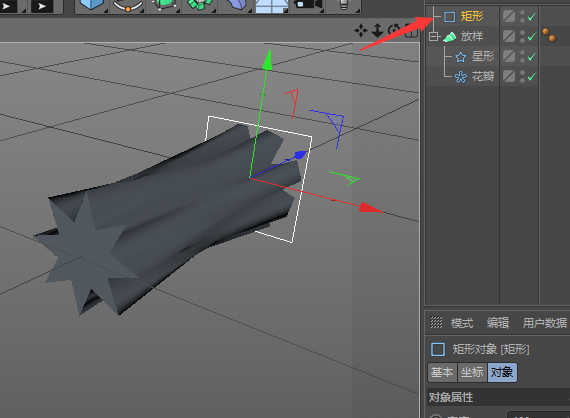Click the viewport zoom arrows icon
The image size is (570, 418).
click(x=378, y=31)
